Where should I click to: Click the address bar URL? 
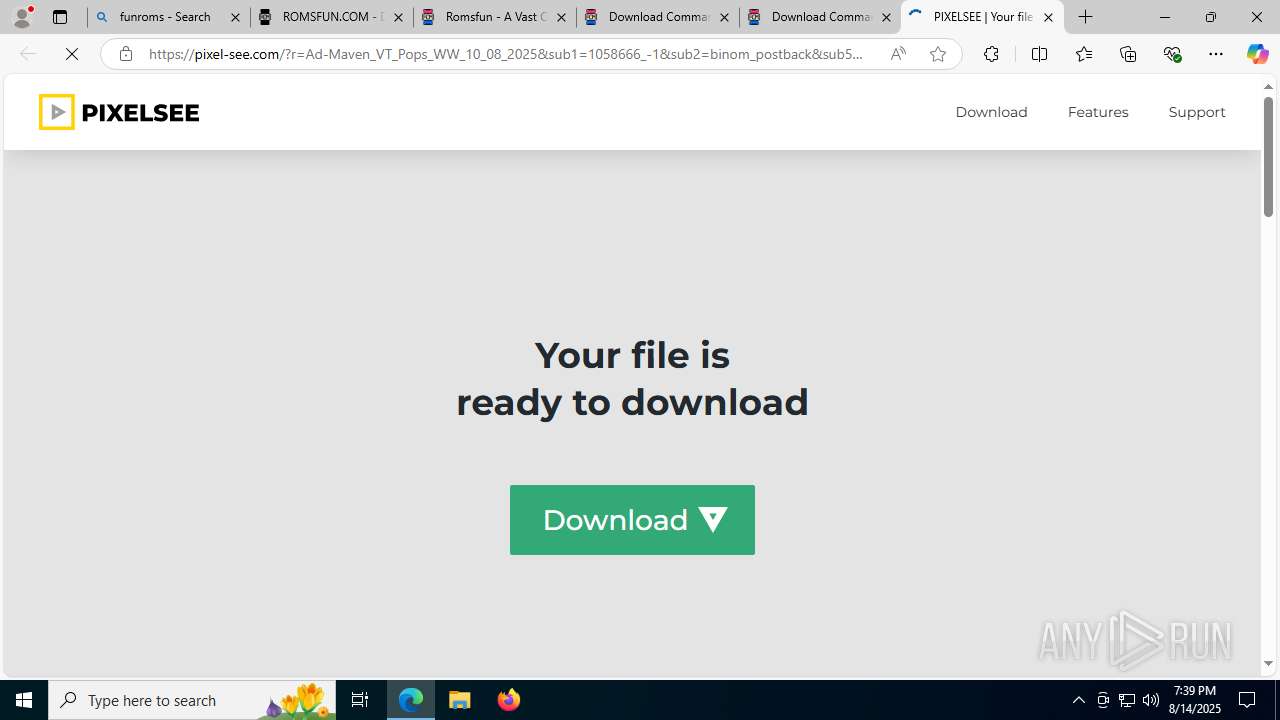505,54
